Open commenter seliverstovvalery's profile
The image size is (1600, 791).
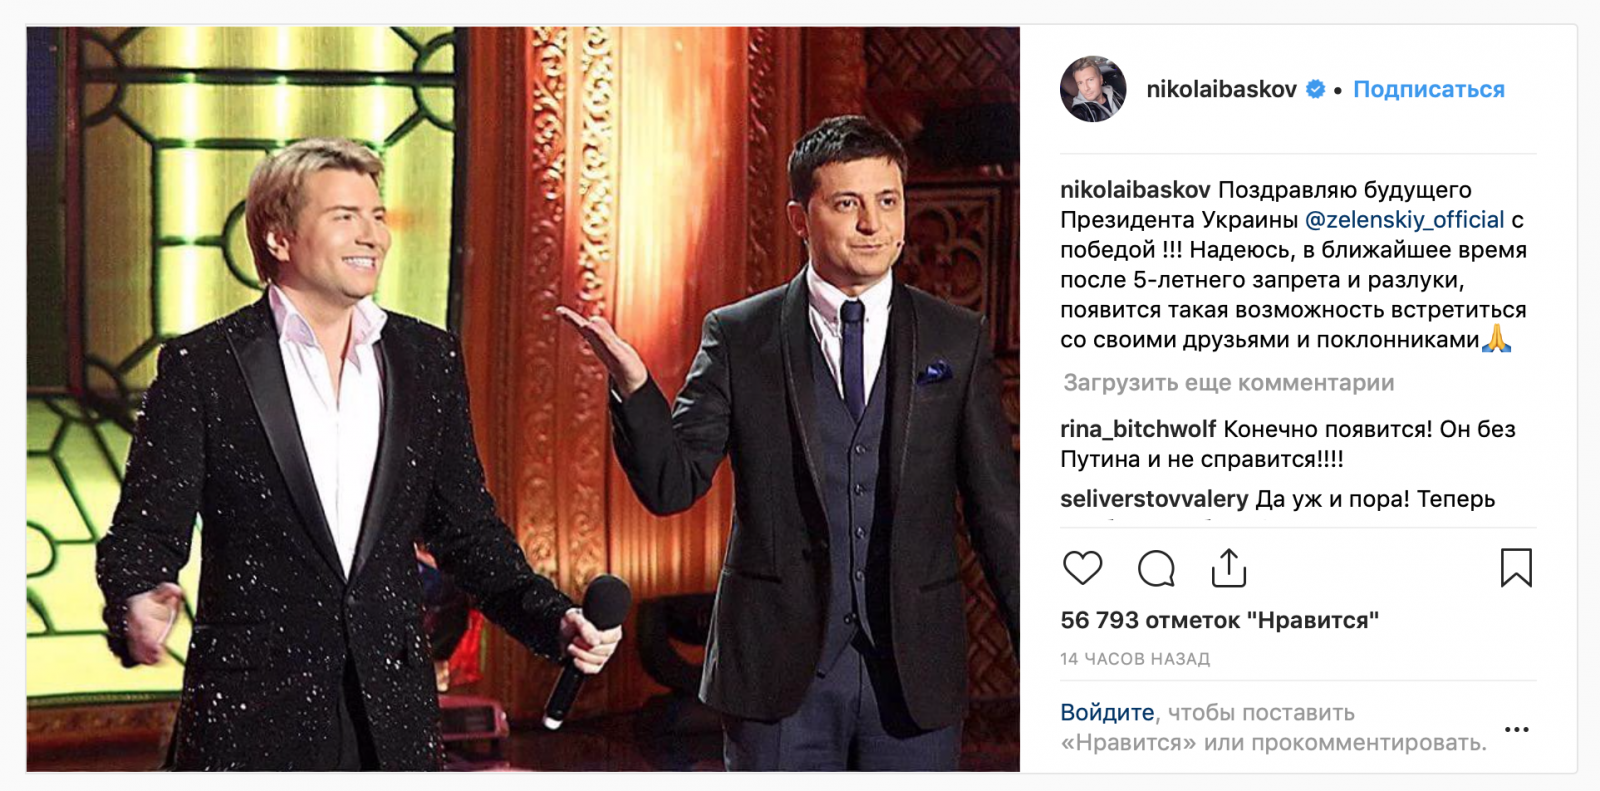pos(1154,499)
